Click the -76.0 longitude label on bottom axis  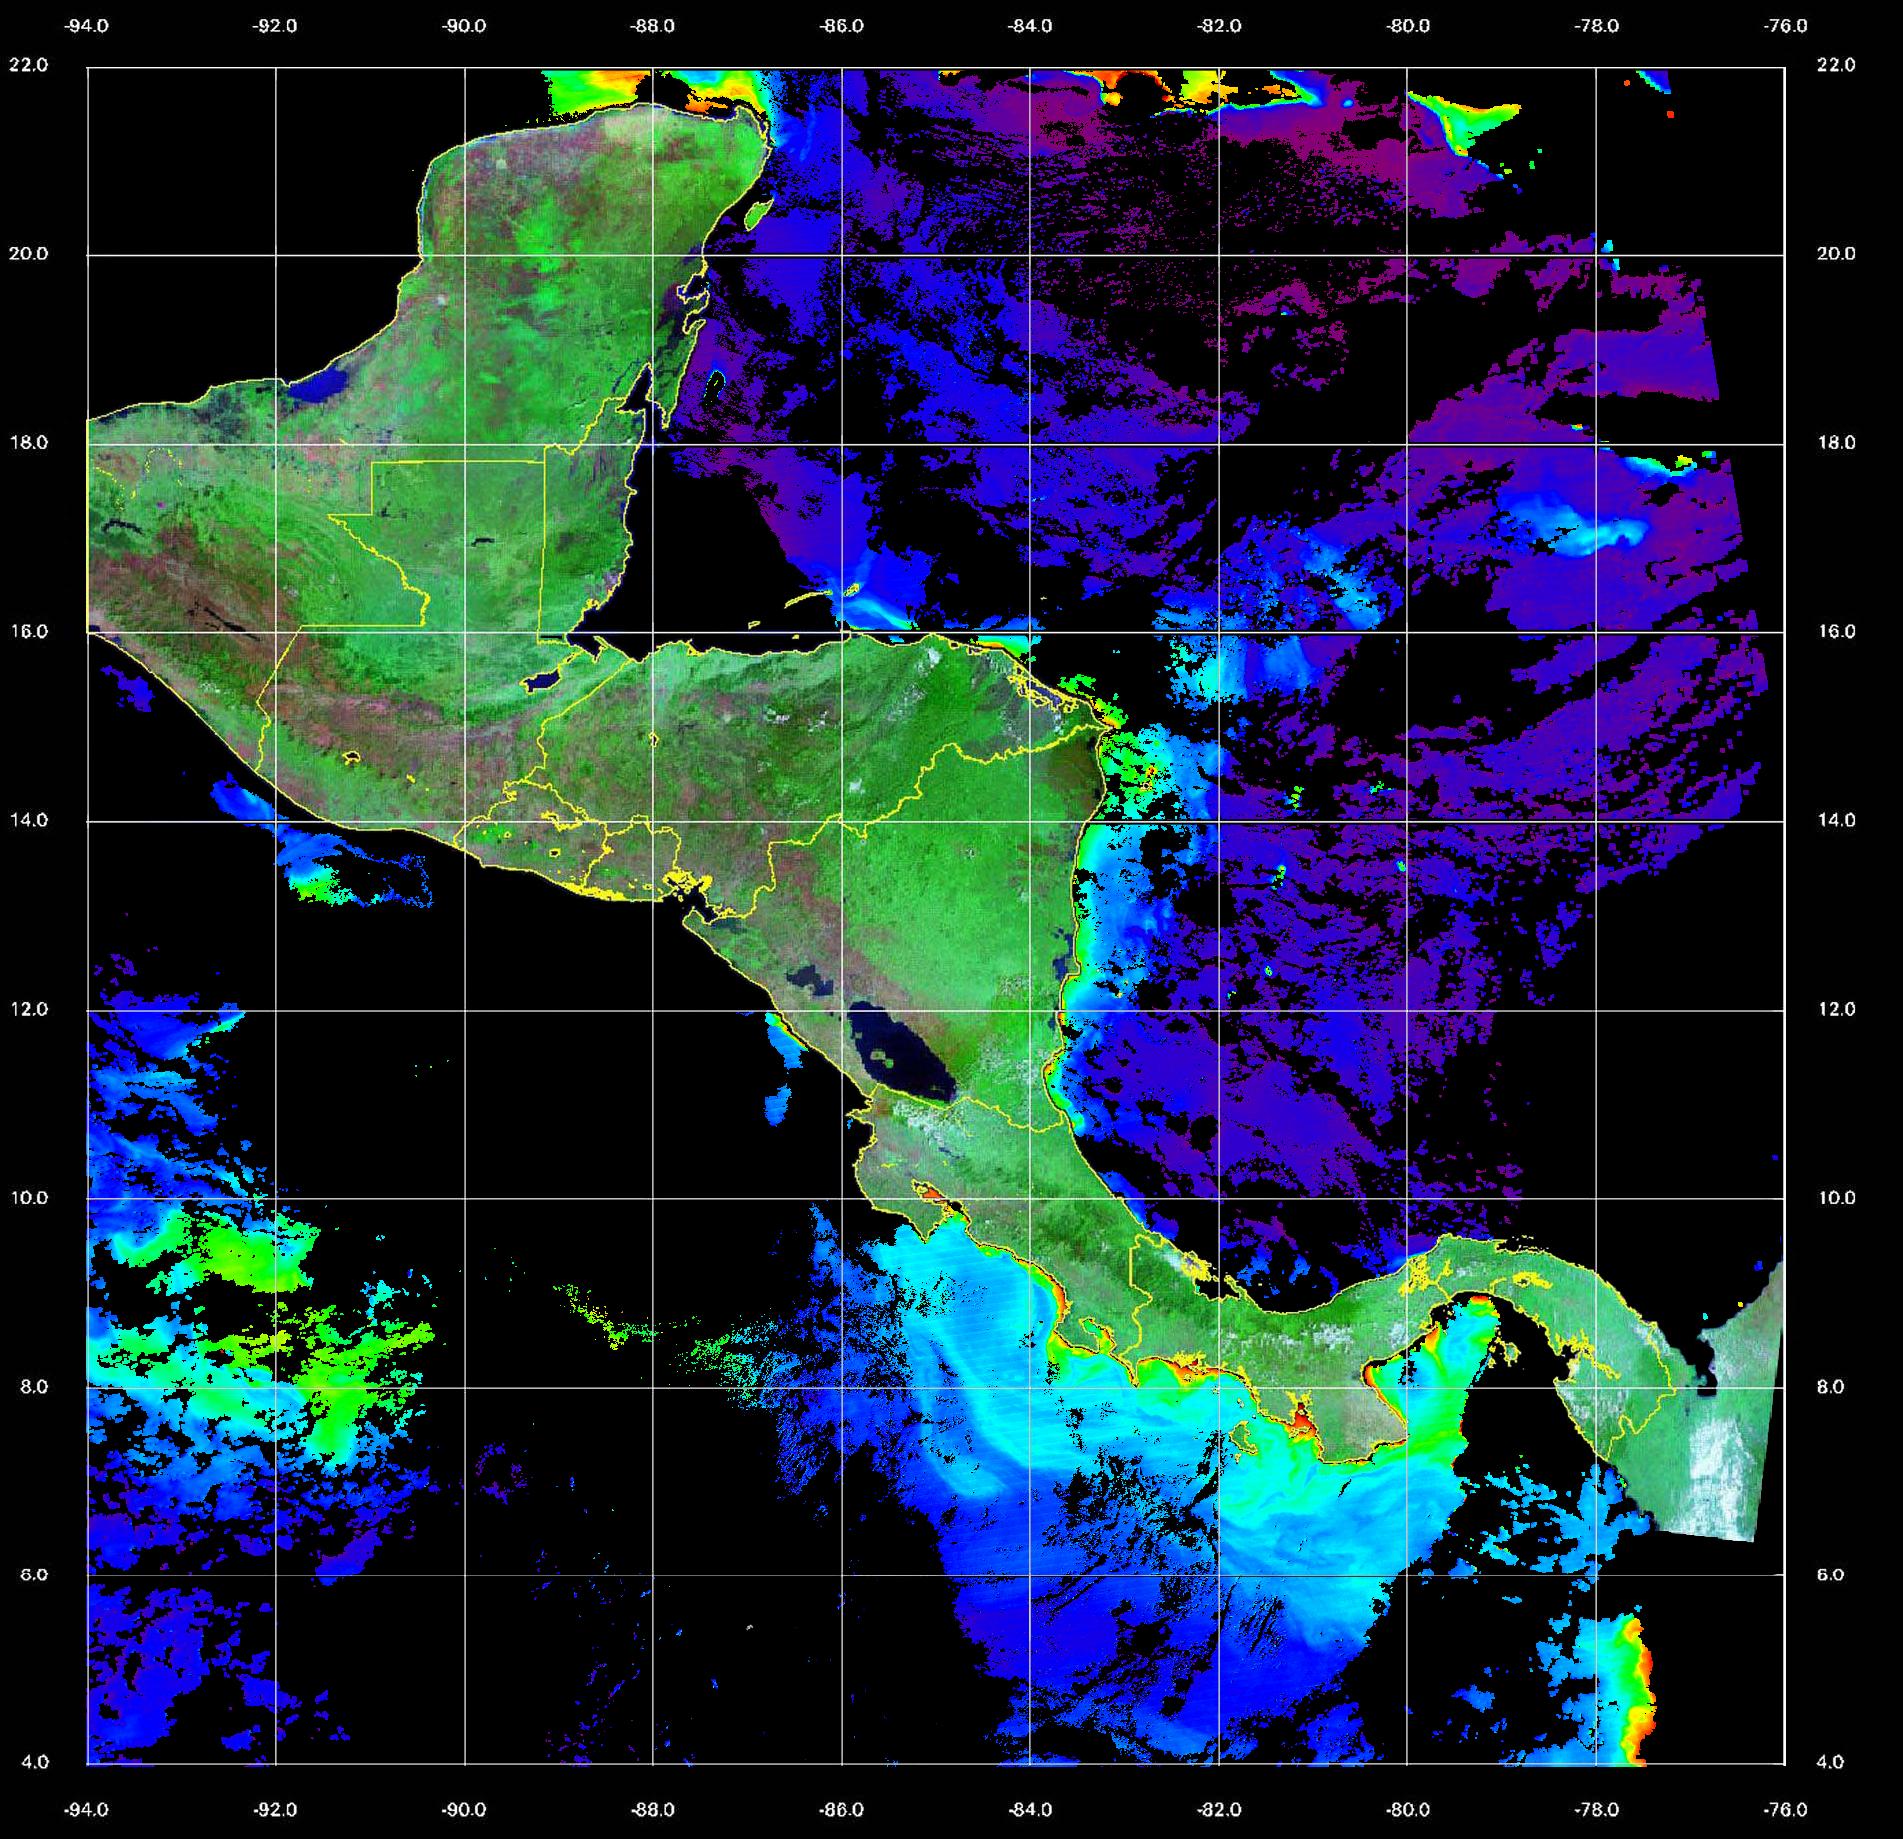1785,1809
